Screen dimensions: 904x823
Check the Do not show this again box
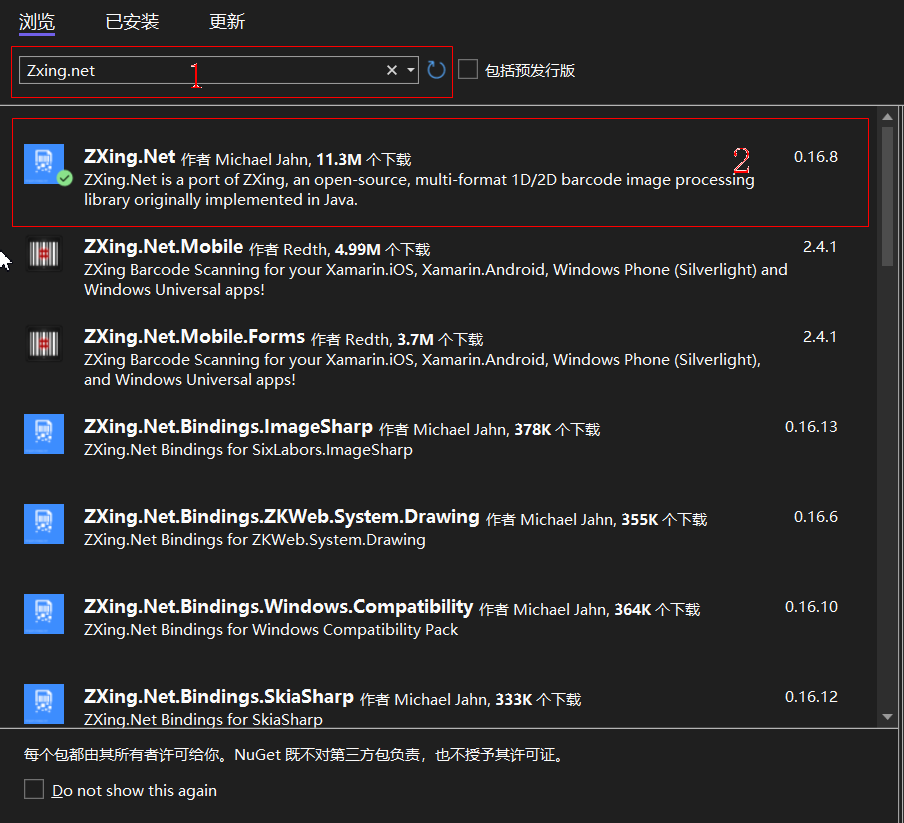(34, 789)
